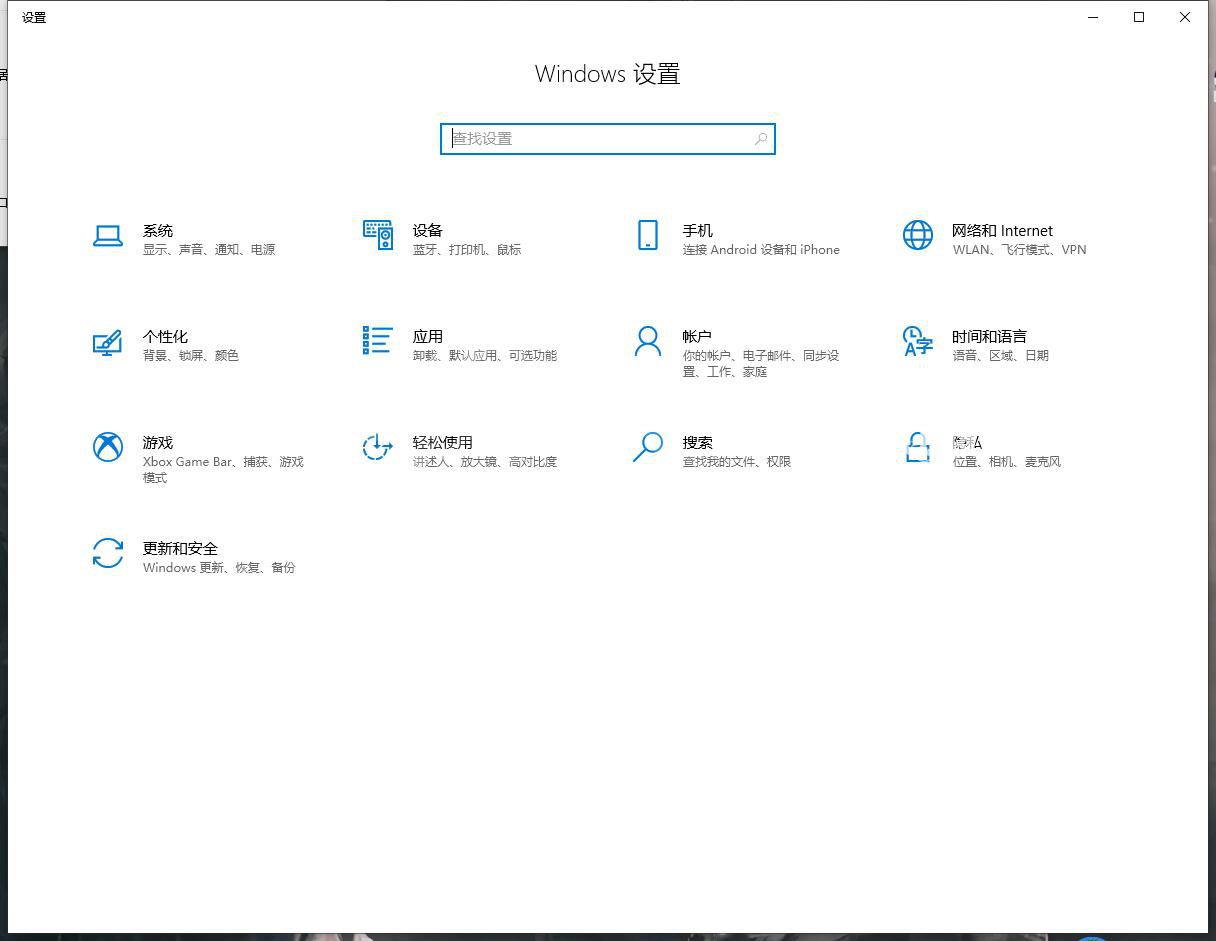Click the 更新和安全 circular arrows icon
The image size is (1216, 941).
point(108,553)
